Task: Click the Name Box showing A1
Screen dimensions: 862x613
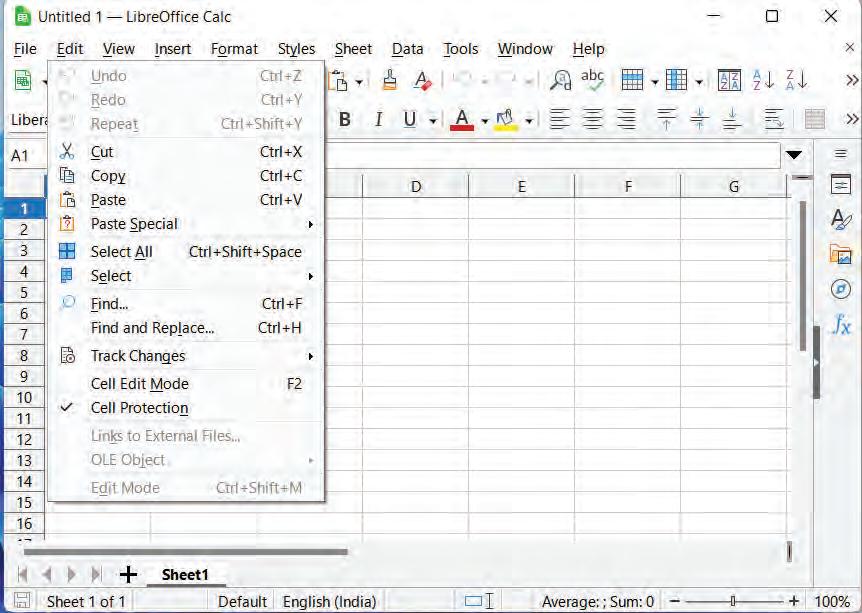Action: (x=26, y=156)
